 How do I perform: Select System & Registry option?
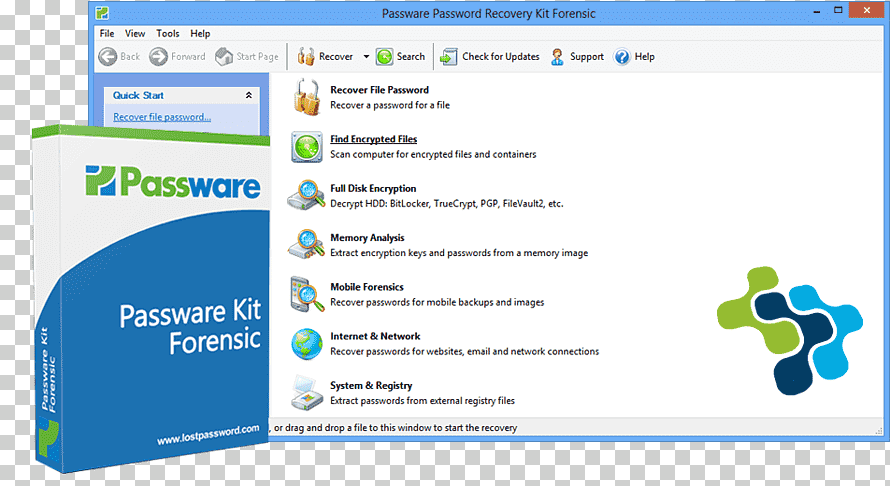371,386
